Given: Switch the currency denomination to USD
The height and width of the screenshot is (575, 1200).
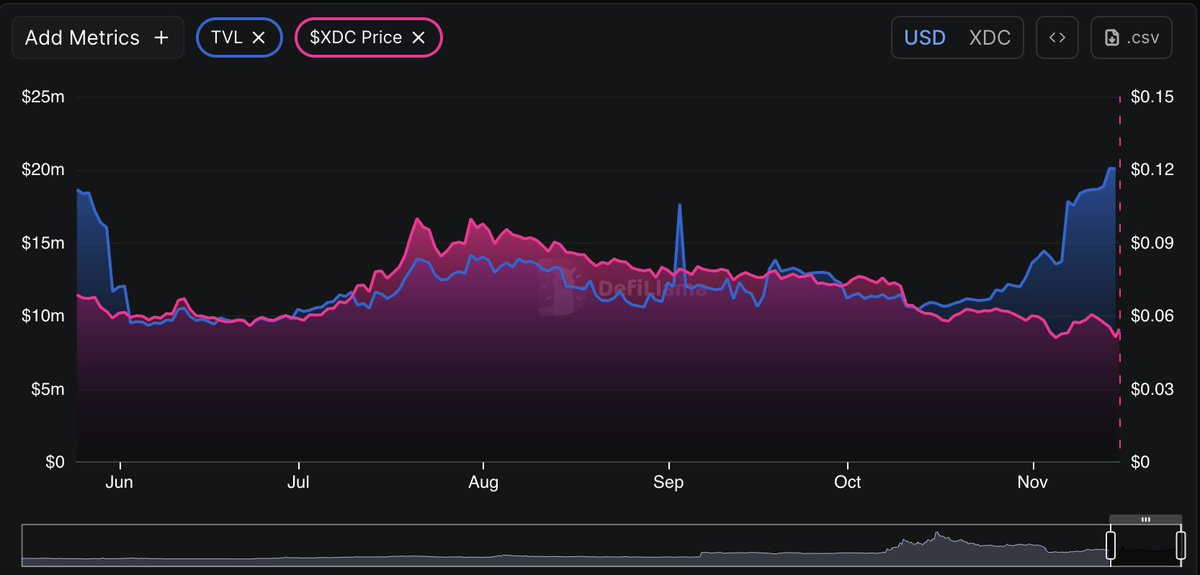Looking at the screenshot, I should (925, 38).
